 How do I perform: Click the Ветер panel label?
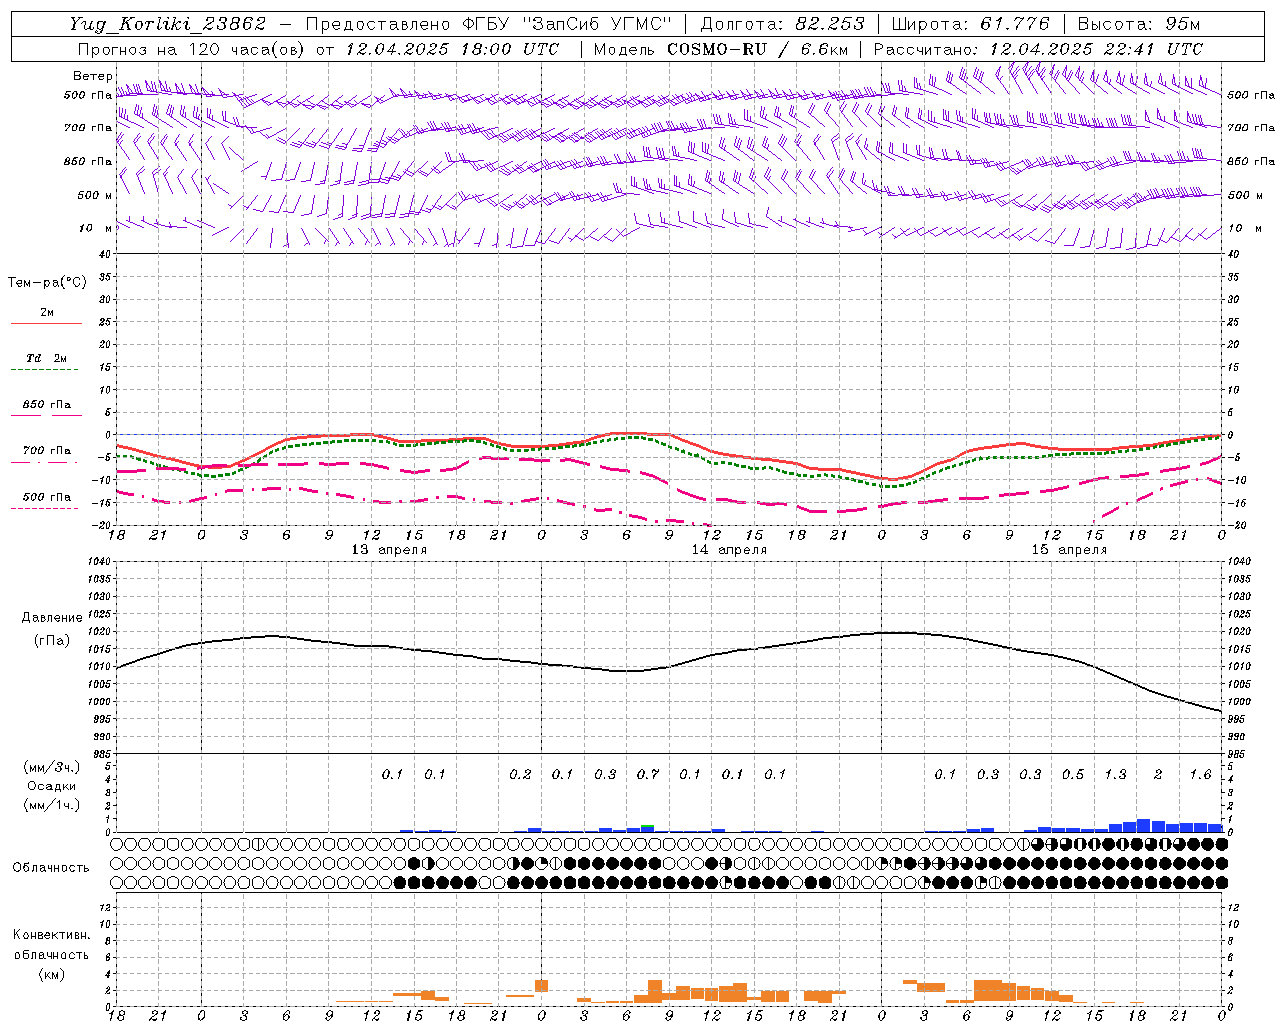(93, 76)
